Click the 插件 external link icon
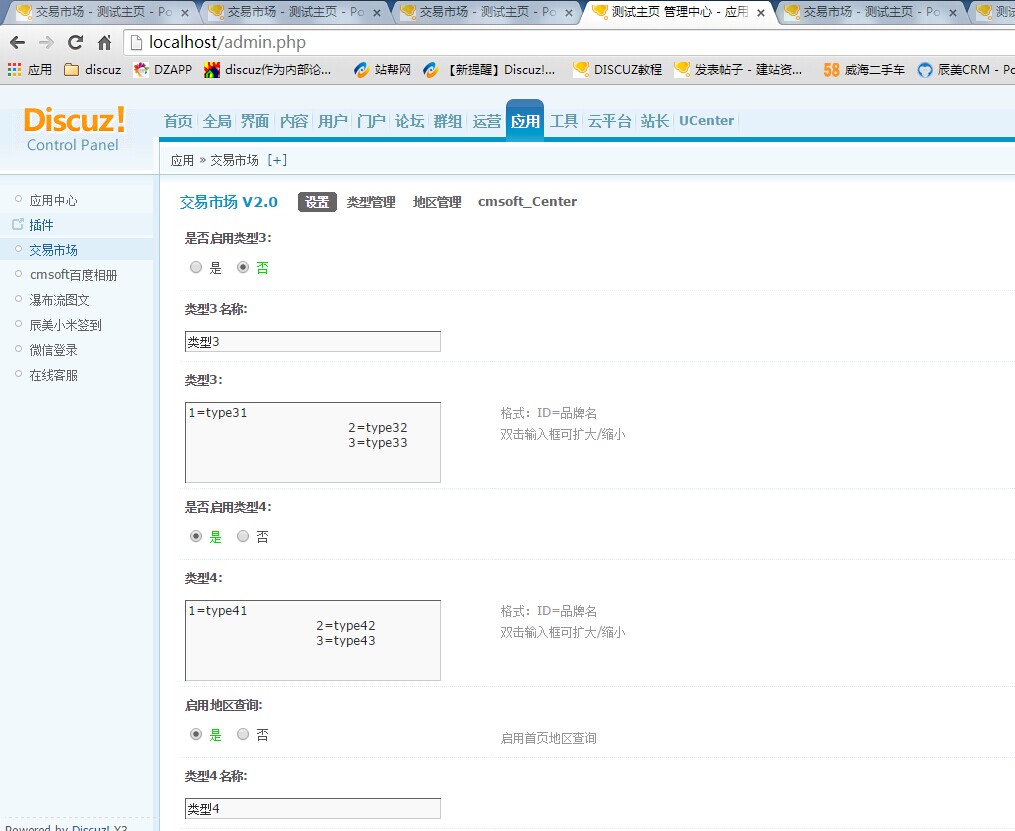 point(17,225)
